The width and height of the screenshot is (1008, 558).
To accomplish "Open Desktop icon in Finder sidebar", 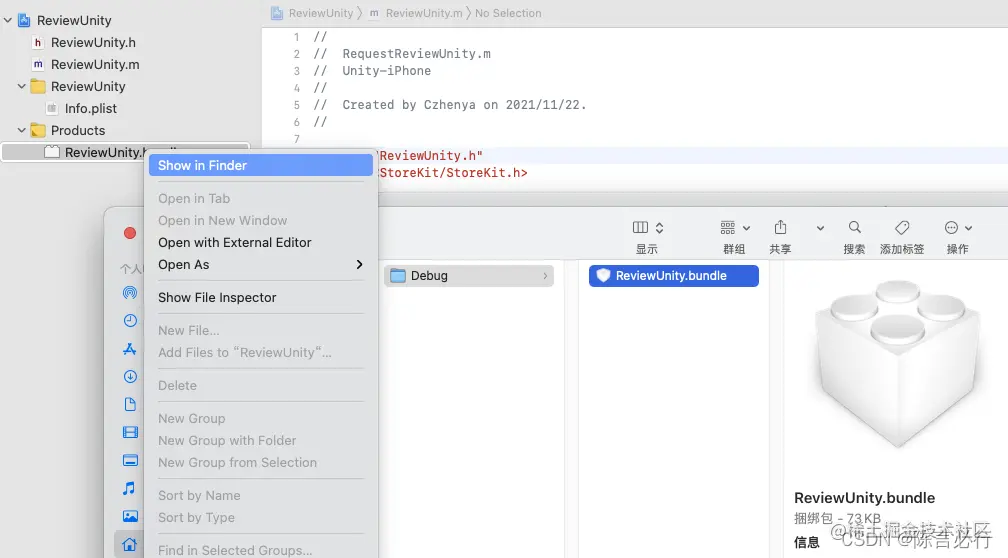I will click(x=130, y=460).
